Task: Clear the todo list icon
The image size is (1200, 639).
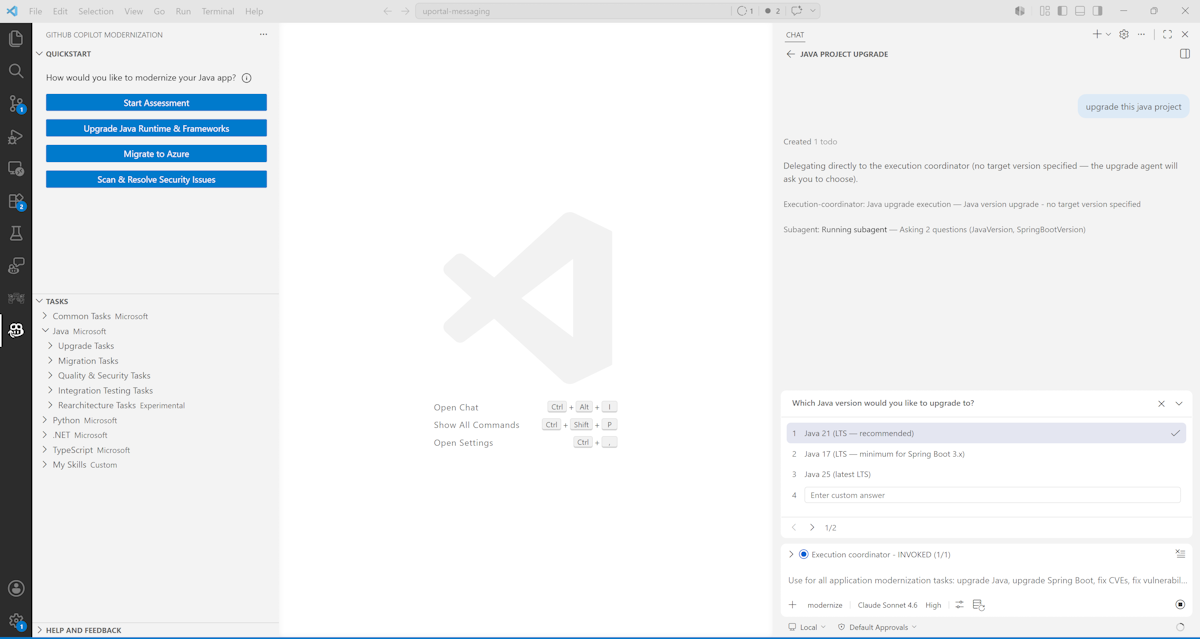Action: tap(1180, 554)
